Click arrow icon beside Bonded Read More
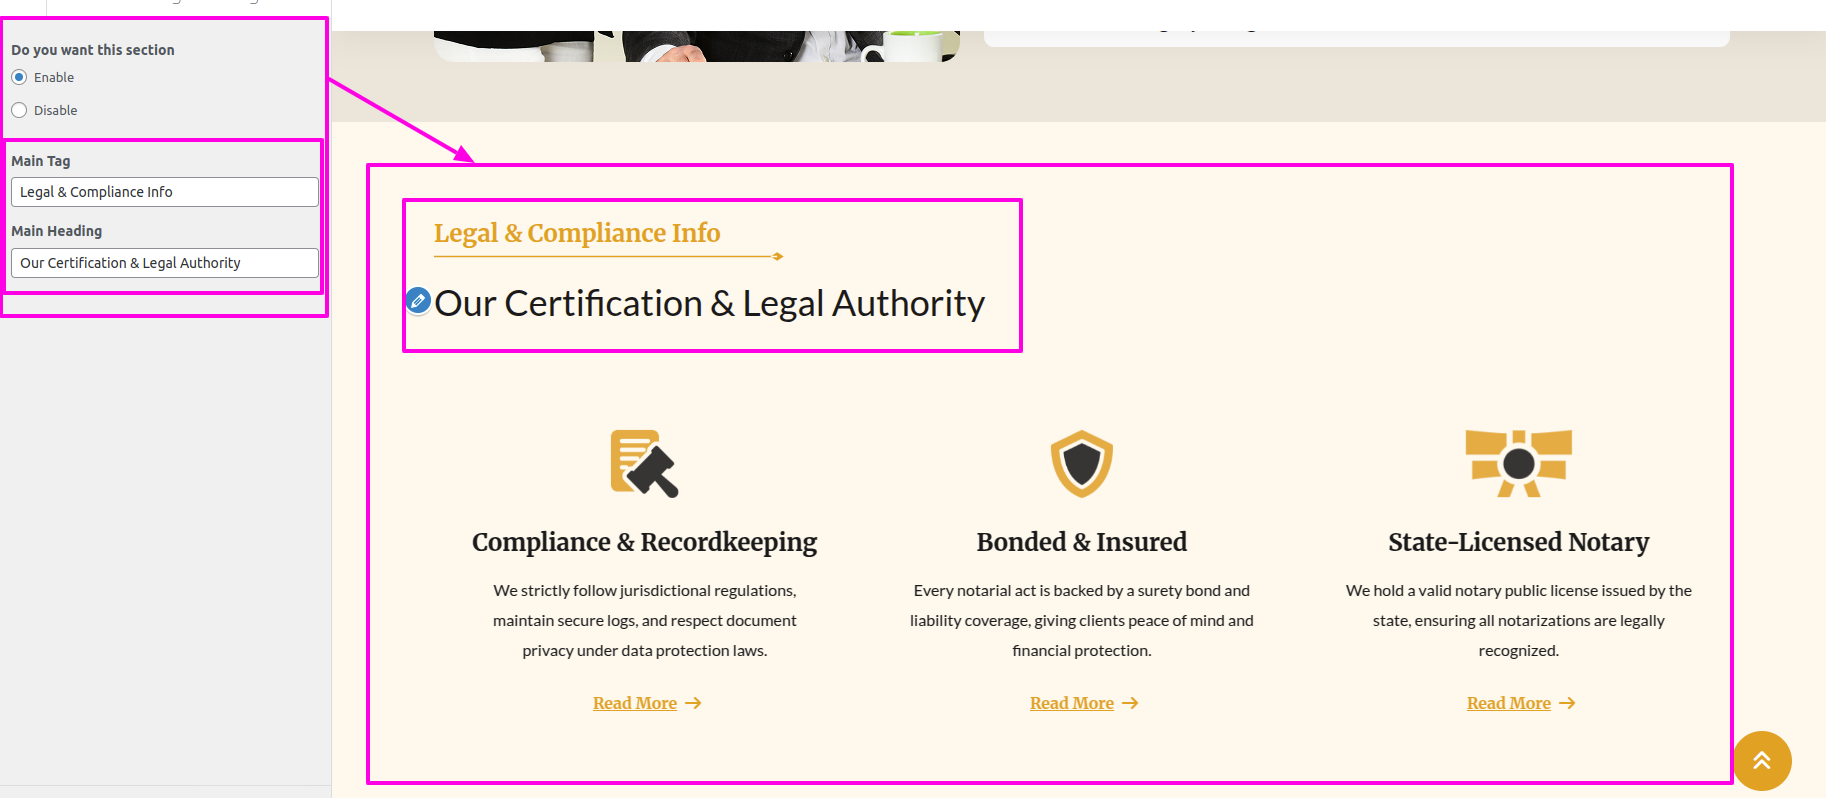Screen dimensions: 1826x798 coord(1130,704)
